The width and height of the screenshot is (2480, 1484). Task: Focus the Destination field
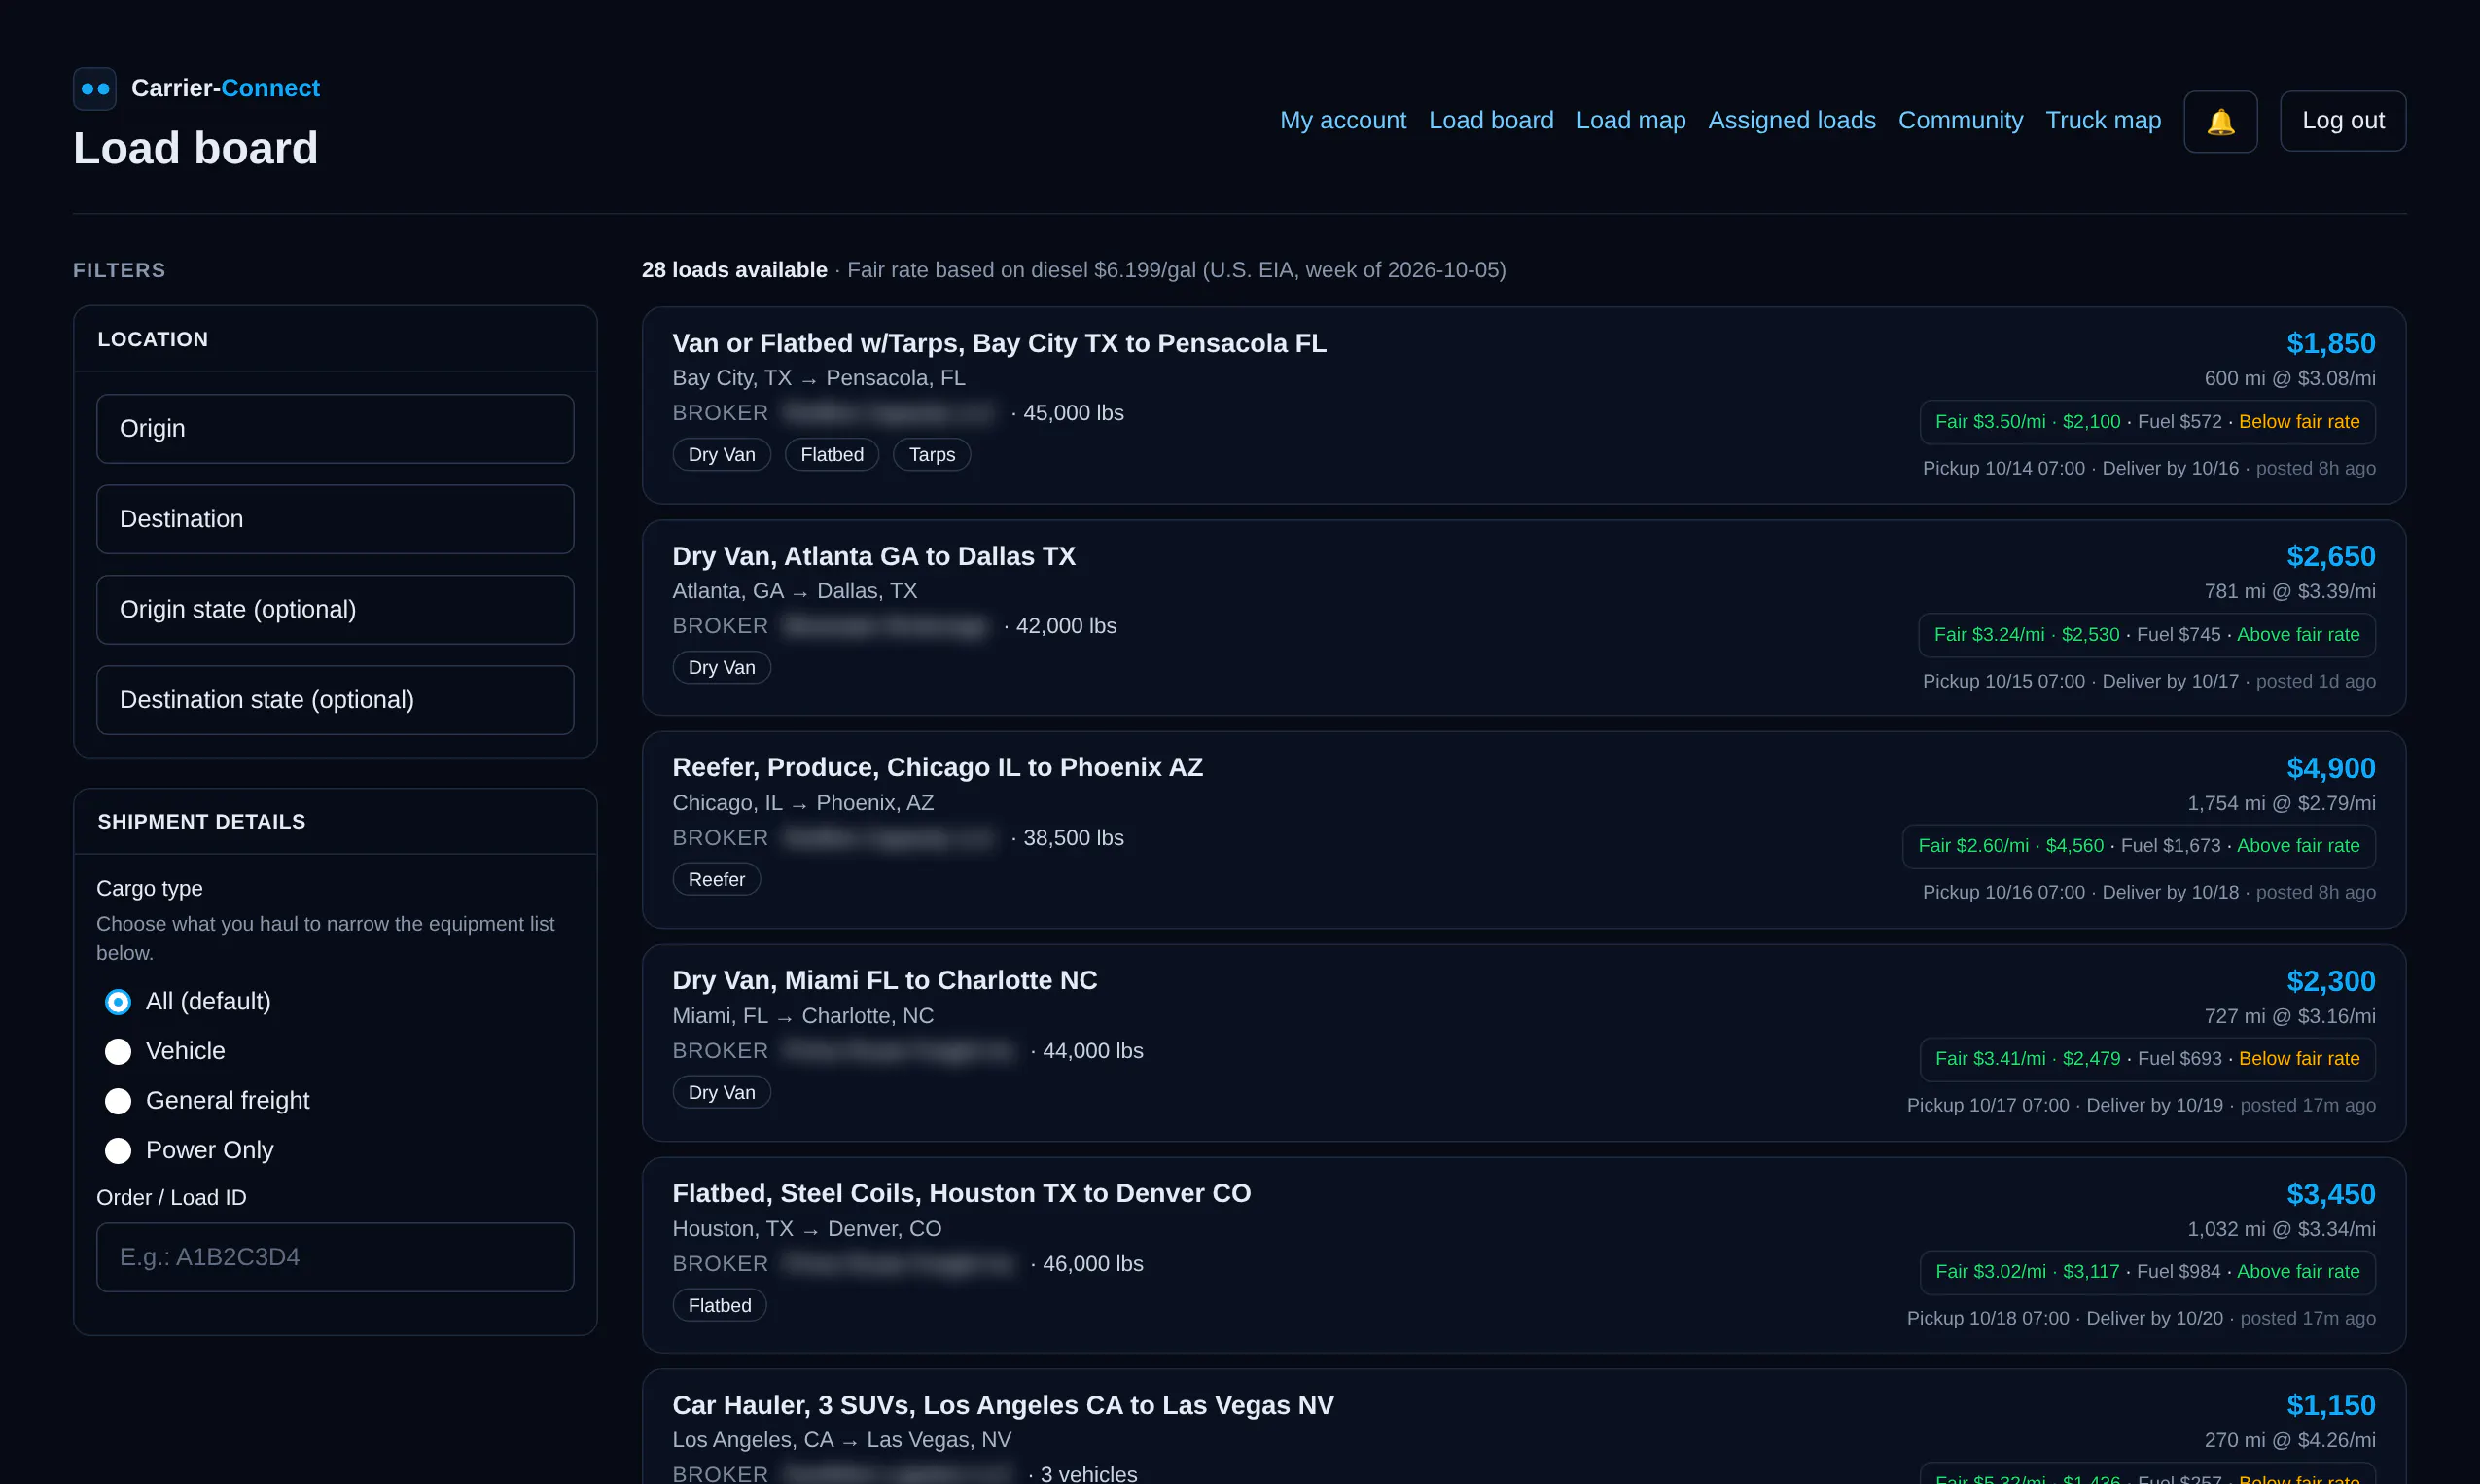tap(335, 519)
